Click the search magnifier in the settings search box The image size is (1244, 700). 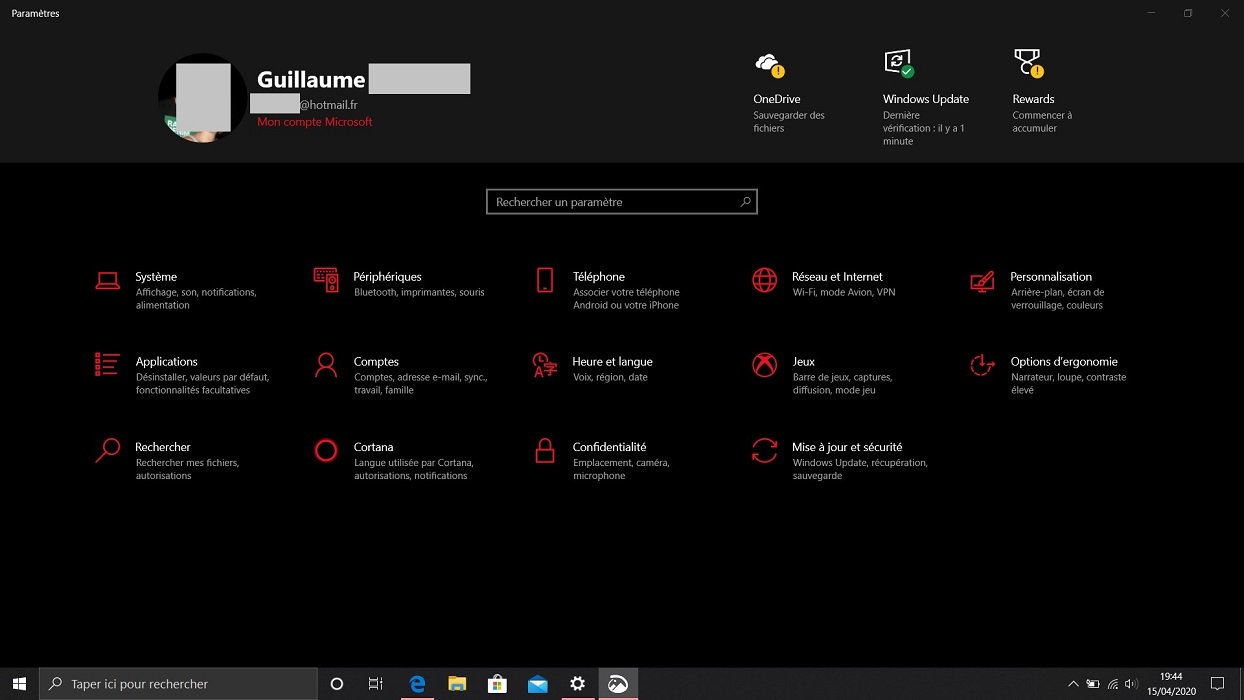745,202
